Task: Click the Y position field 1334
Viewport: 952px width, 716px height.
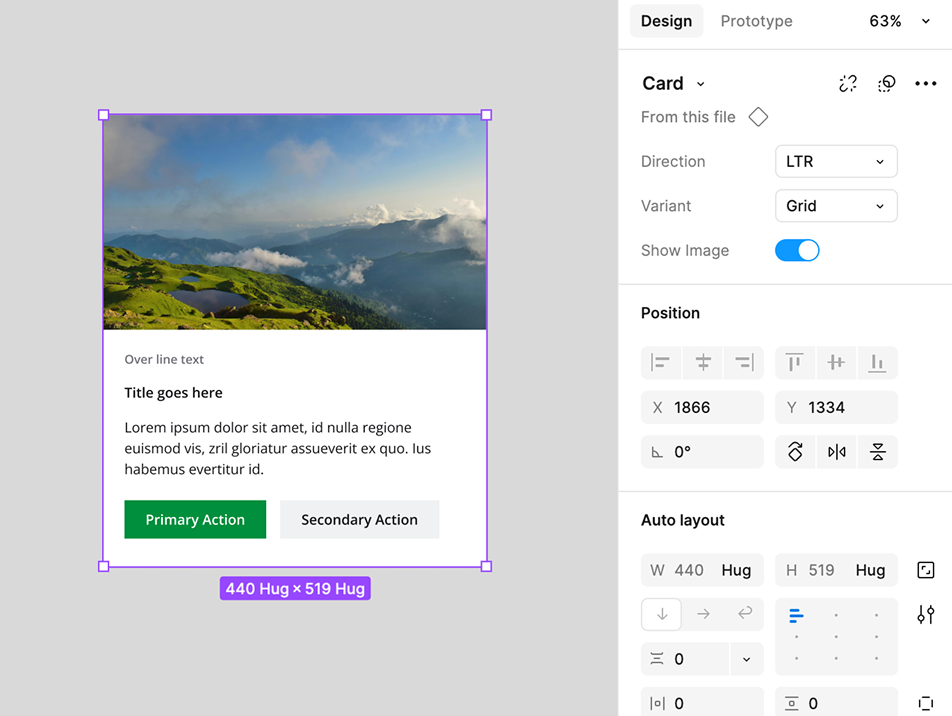Action: [836, 407]
